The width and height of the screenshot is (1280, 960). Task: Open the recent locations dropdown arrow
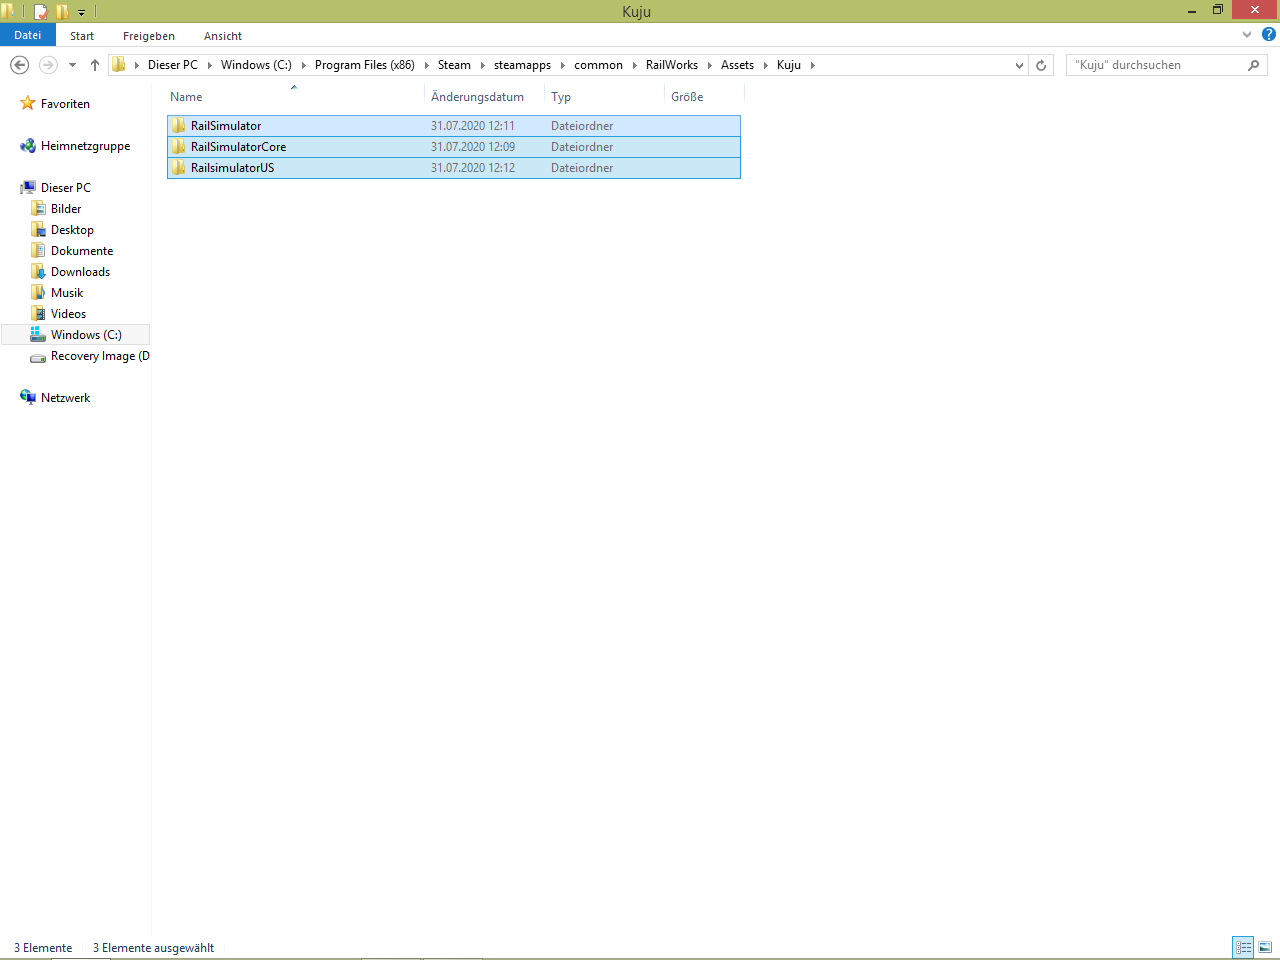point(72,66)
